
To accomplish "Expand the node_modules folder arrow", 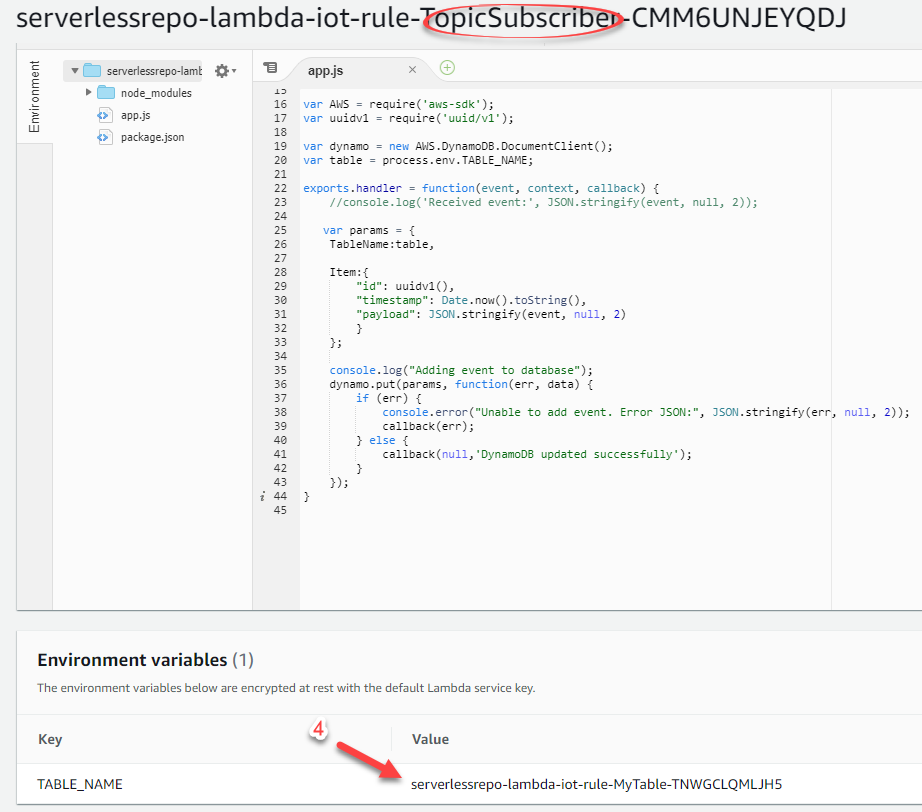I will click(89, 93).
